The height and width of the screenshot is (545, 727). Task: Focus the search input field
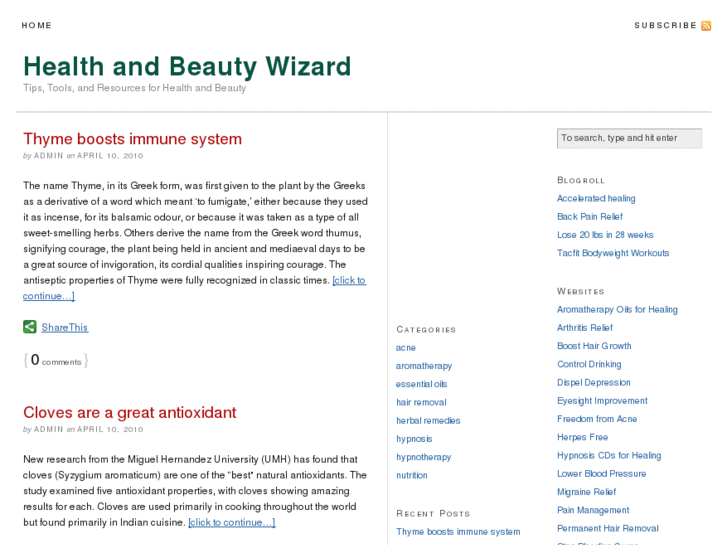pyautogui.click(x=629, y=138)
